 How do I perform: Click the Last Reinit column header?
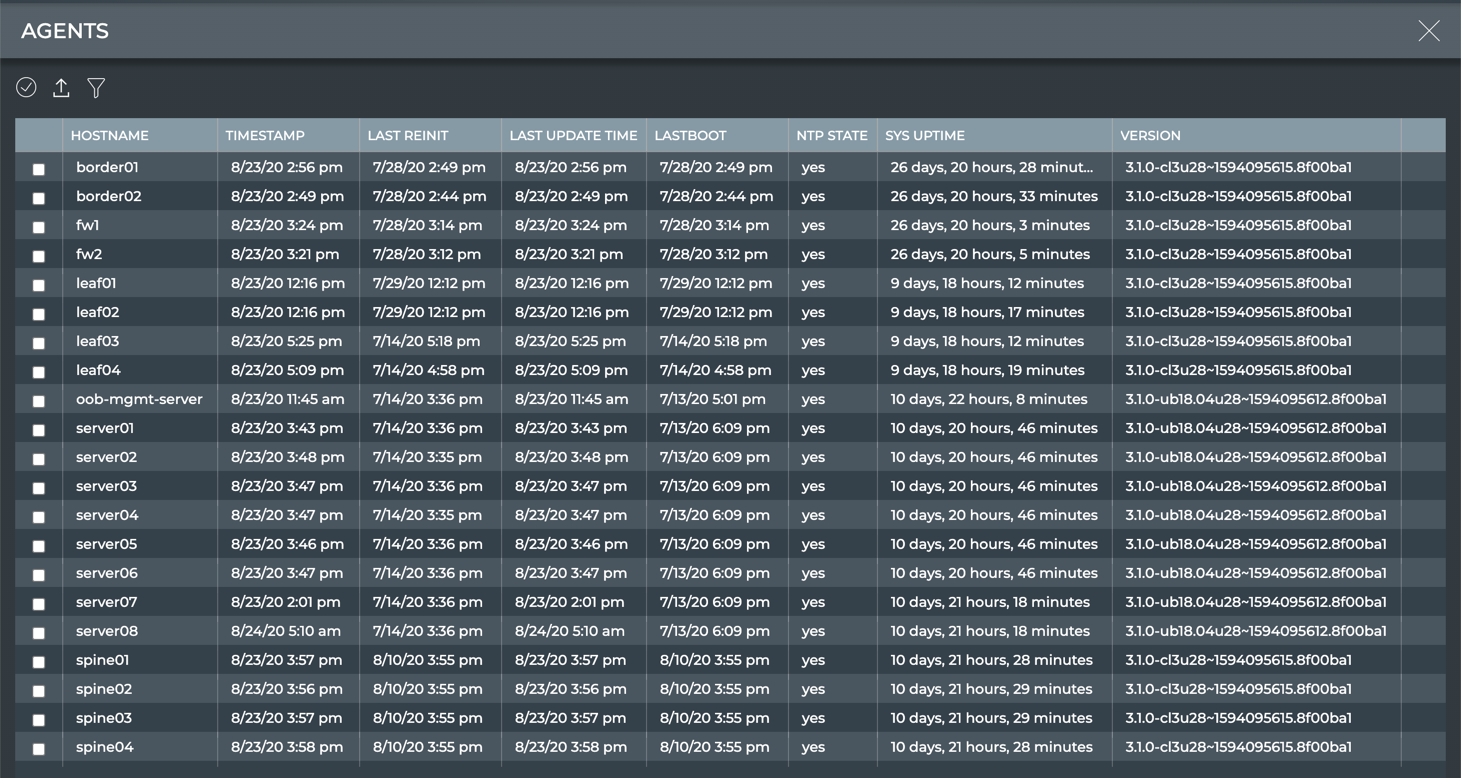(x=408, y=135)
